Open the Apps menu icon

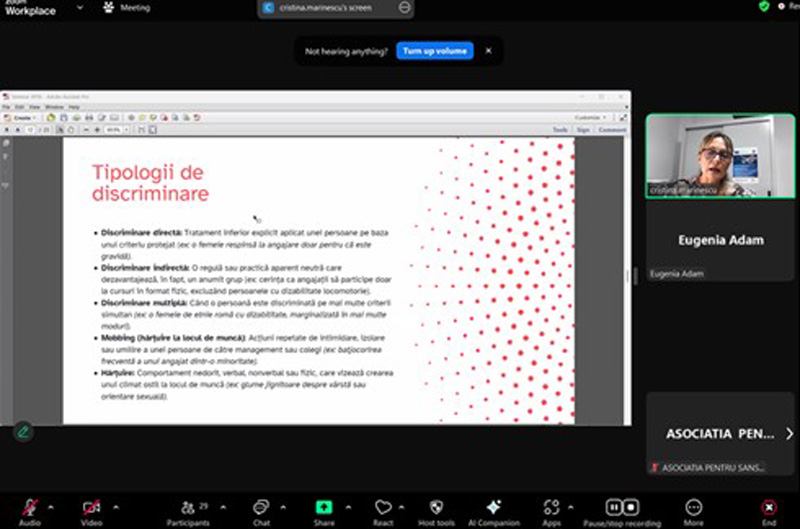point(552,508)
